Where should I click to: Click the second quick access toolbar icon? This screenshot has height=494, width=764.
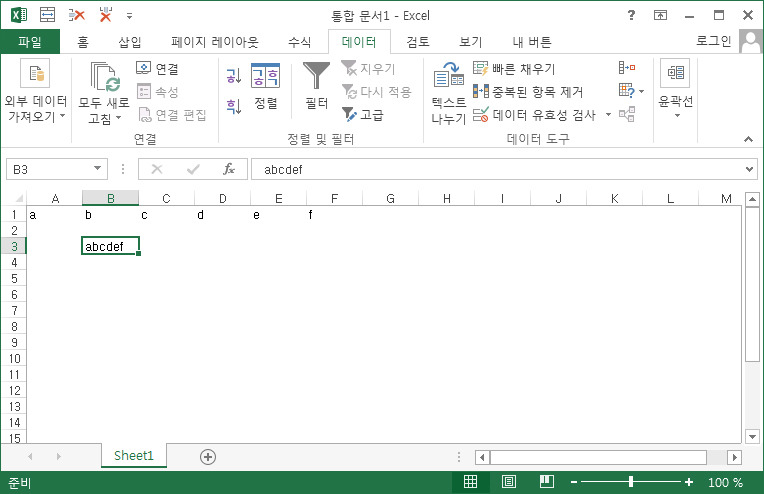(x=47, y=15)
